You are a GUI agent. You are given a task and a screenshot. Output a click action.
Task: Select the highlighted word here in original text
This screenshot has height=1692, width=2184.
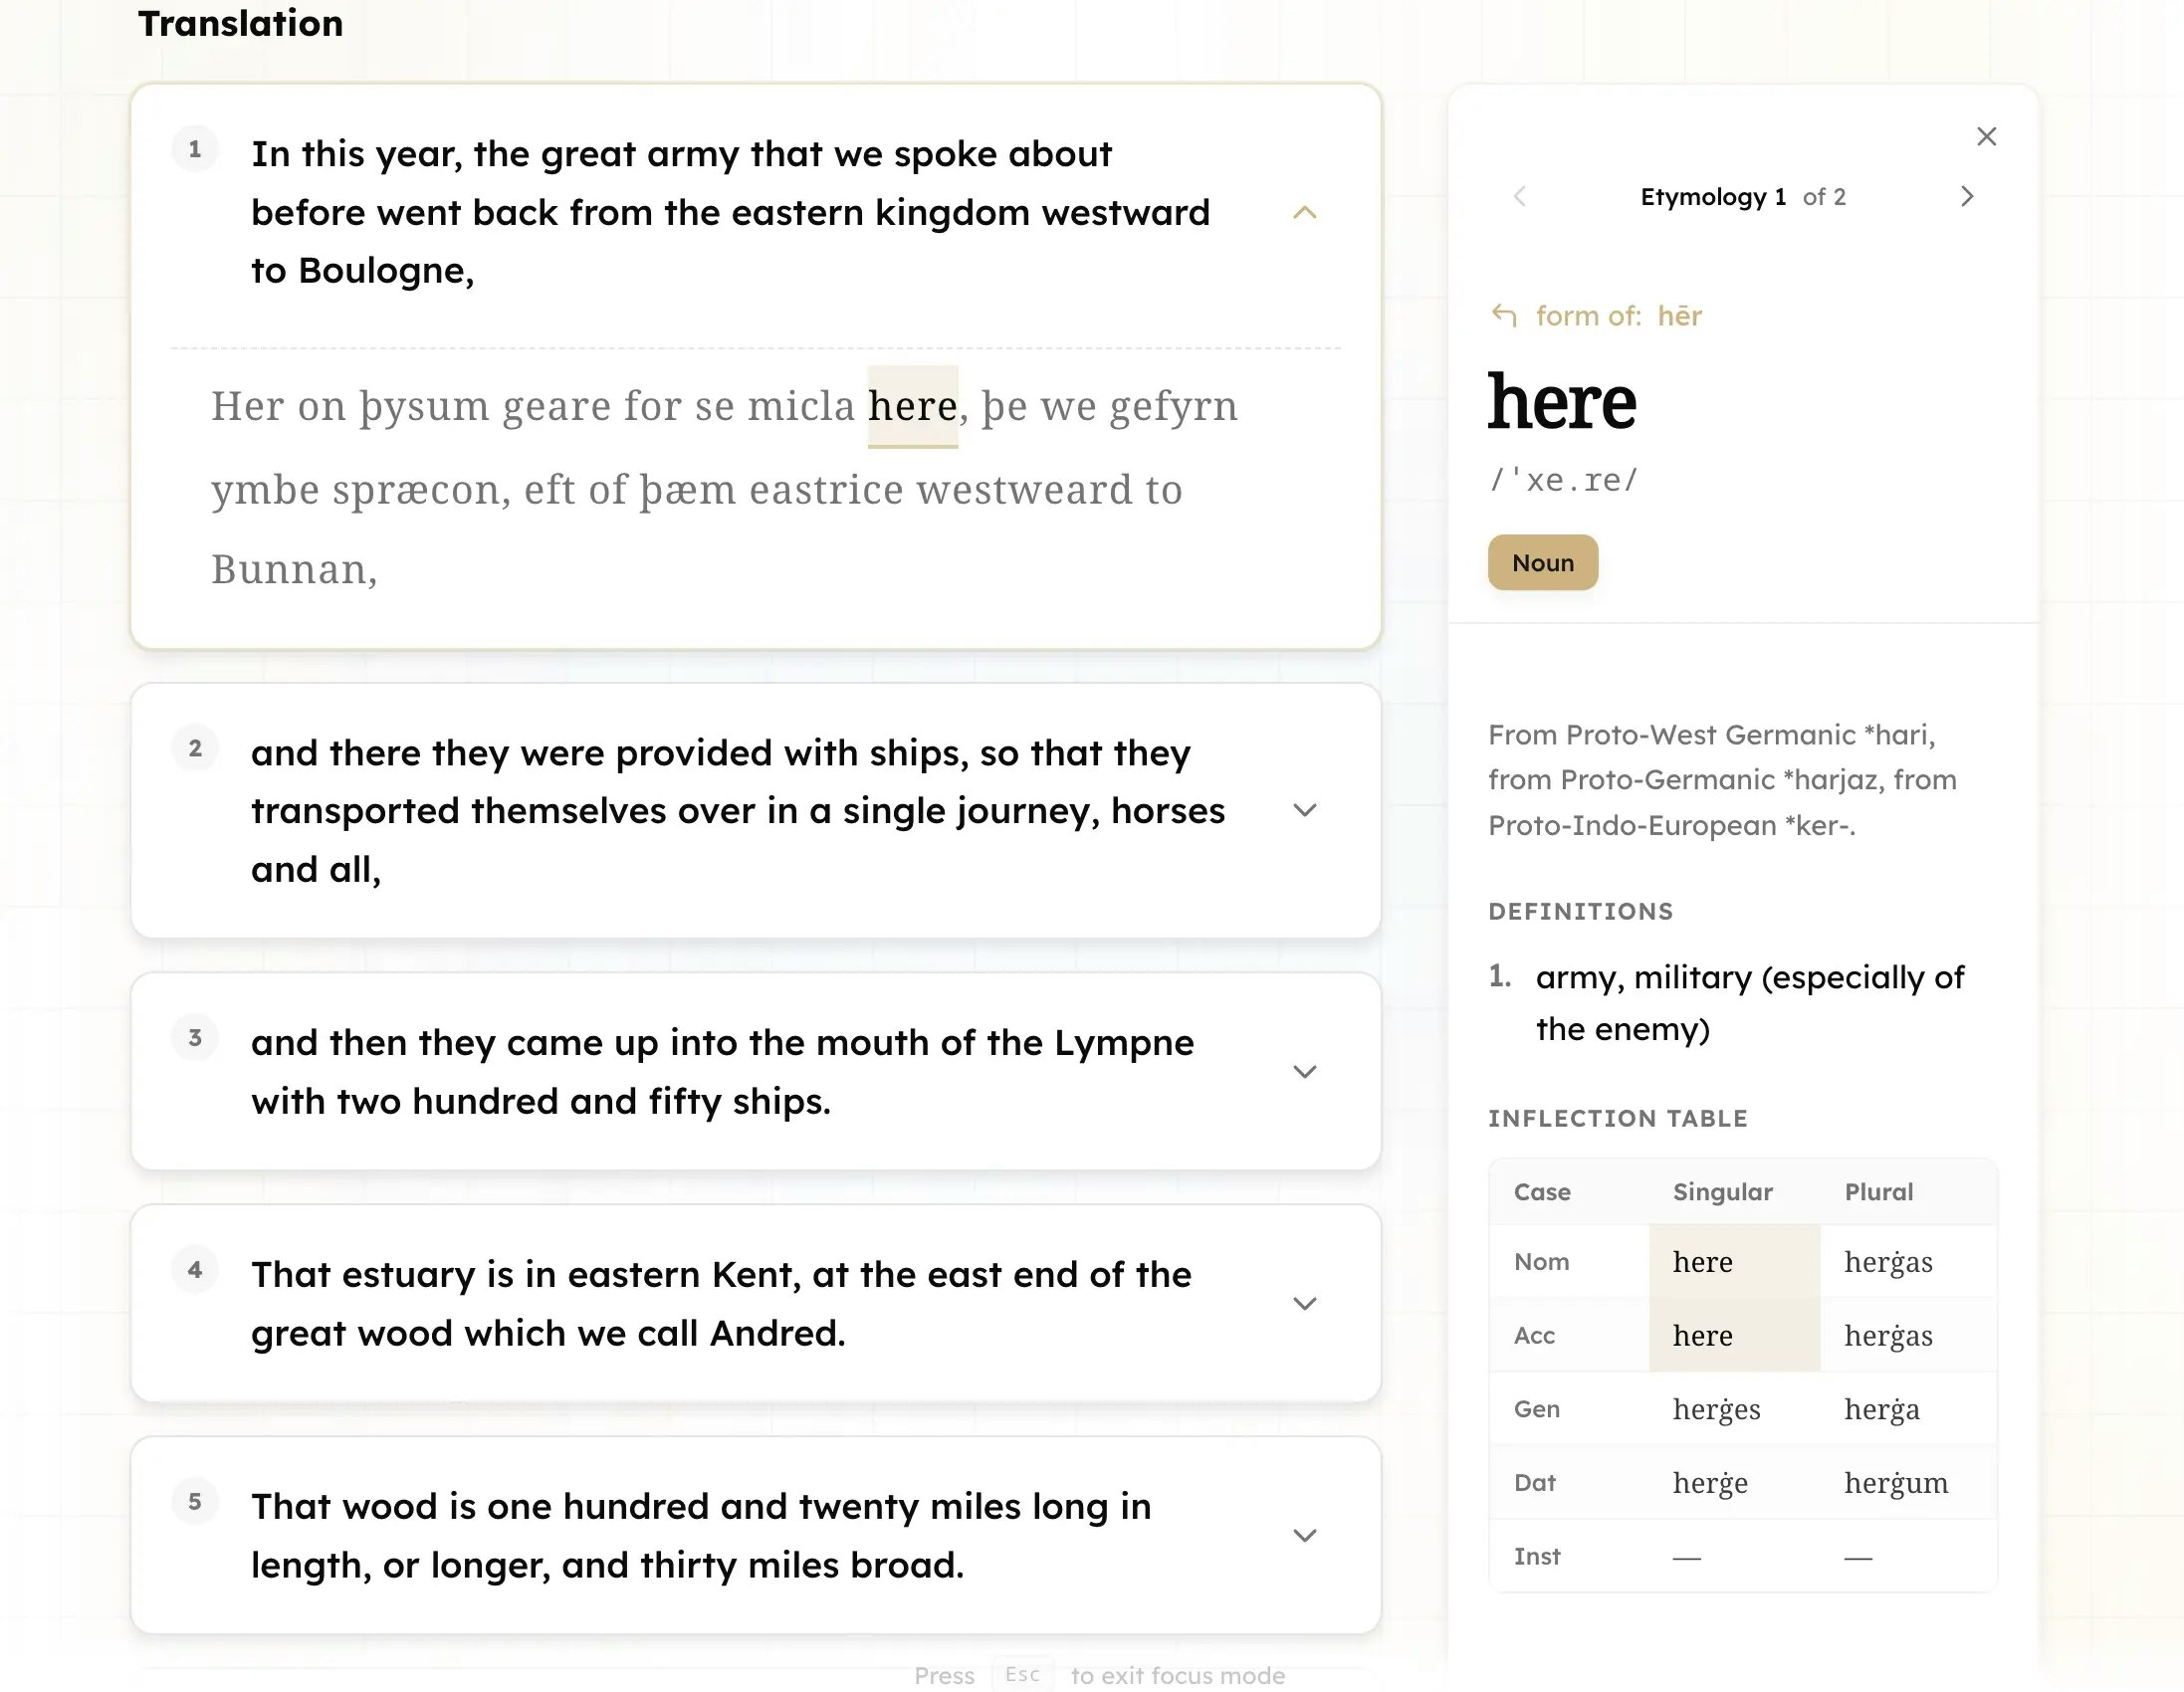click(912, 406)
